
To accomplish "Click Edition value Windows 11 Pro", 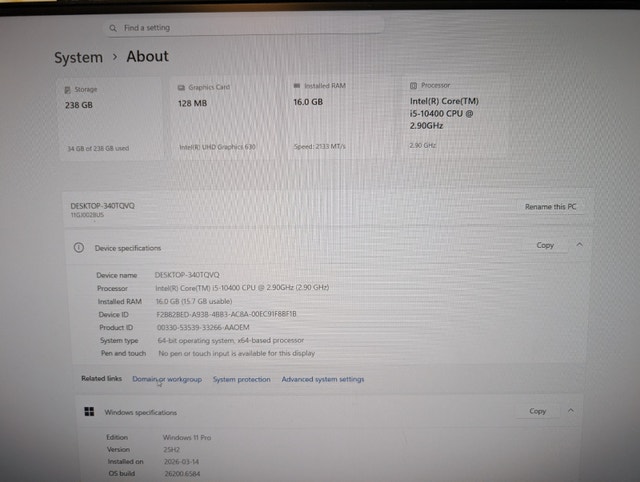I will click(187, 438).
